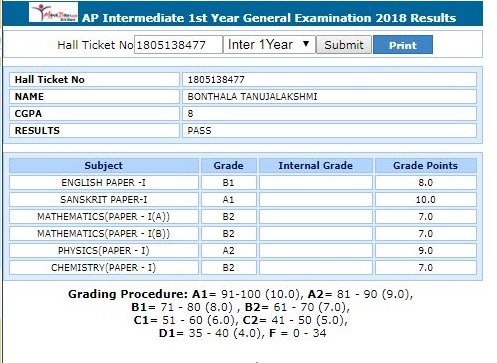Screen dimensions: 497x363
Task: Click the RESULTS value PASS field
Action: click(x=329, y=131)
